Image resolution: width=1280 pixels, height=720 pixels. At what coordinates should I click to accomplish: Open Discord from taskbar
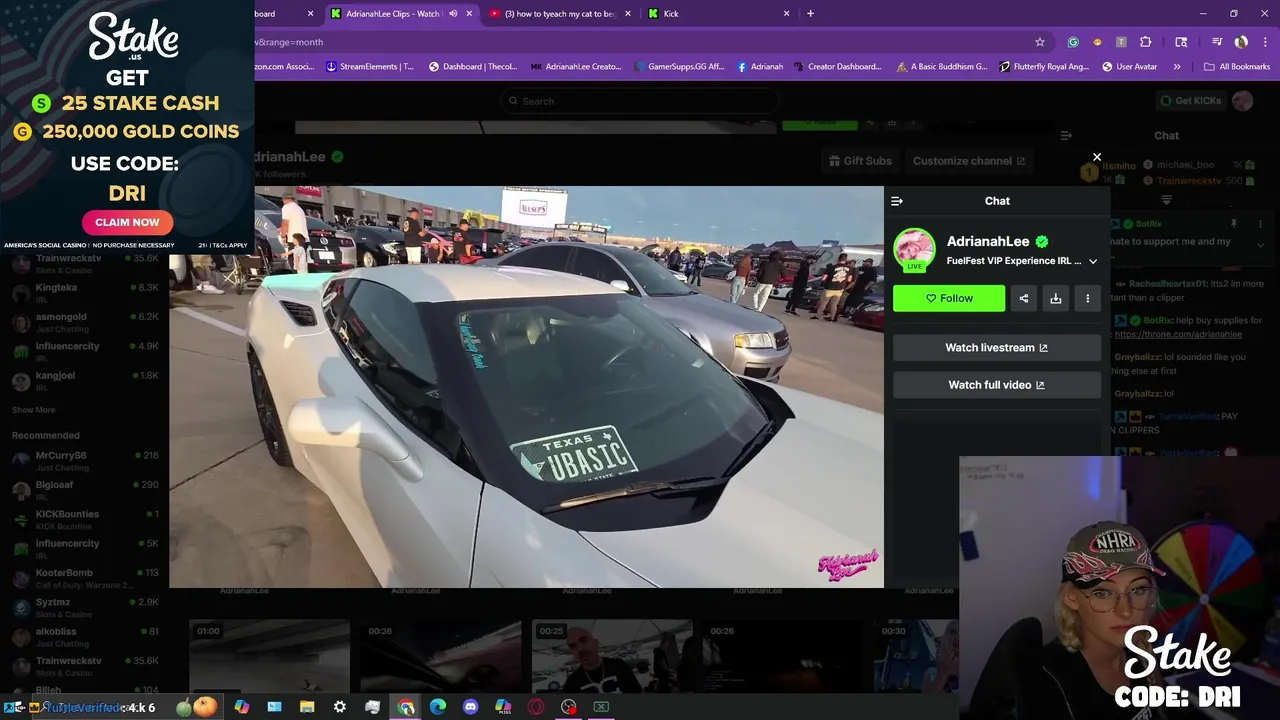[x=471, y=707]
